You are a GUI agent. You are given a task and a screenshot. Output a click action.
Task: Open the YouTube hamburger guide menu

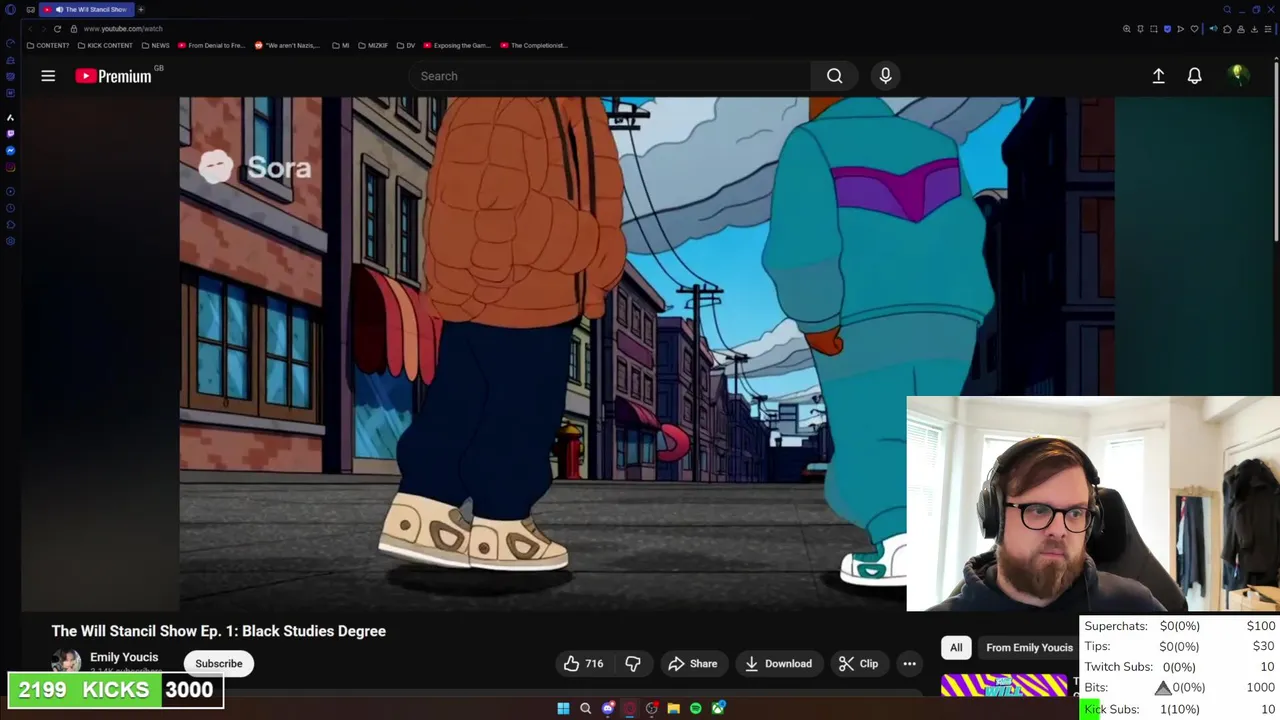coord(48,76)
